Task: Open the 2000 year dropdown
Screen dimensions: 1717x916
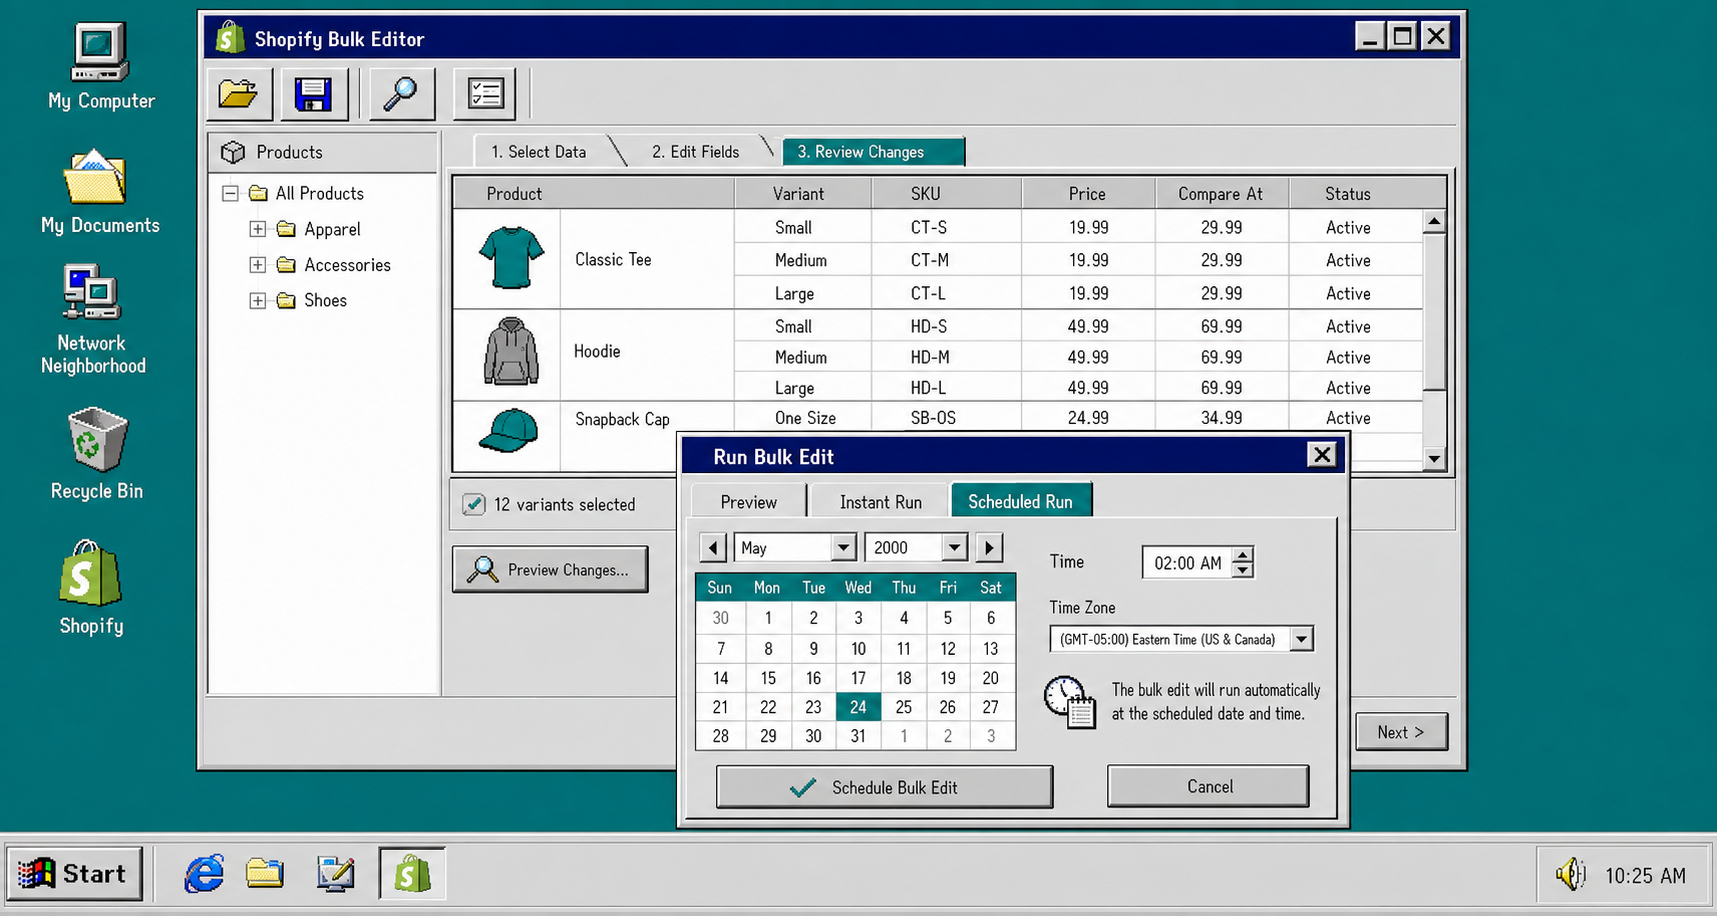Action: coord(954,548)
